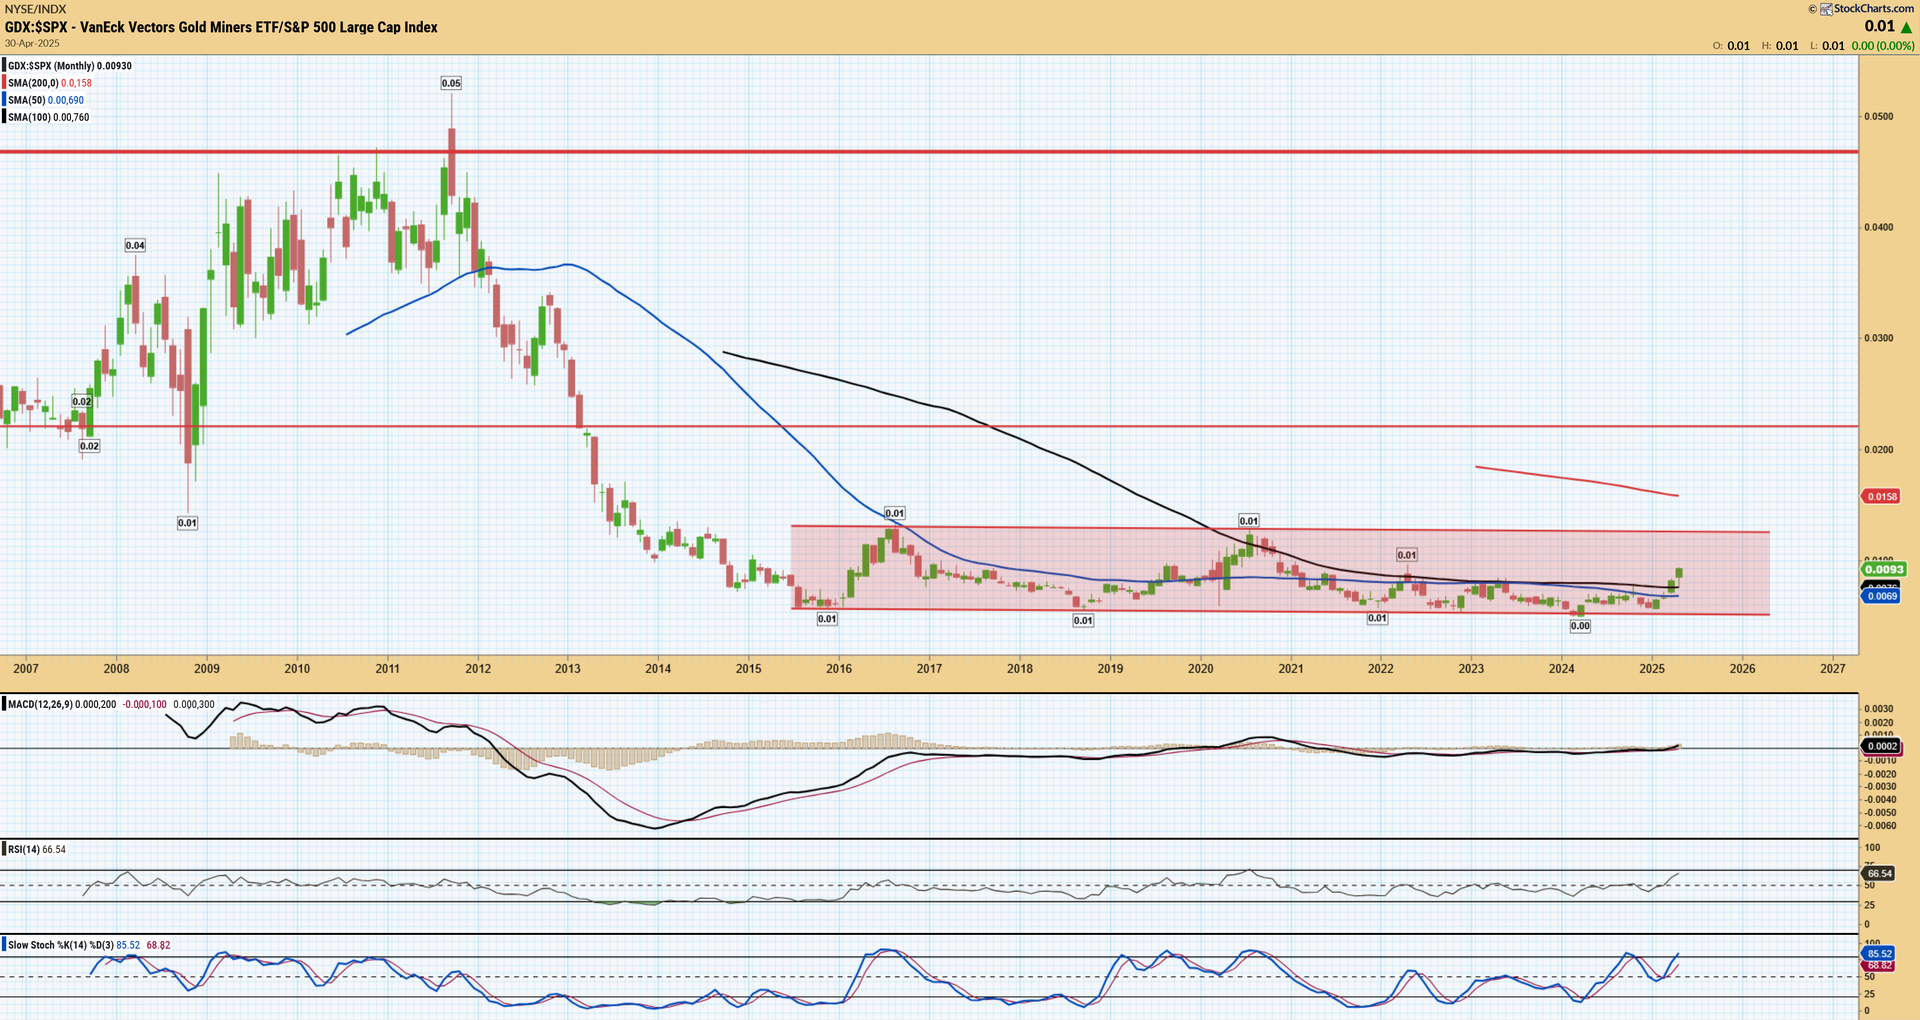
Task: Click the GDX:$SPX (Monthly) legend label
Action: coord(70,66)
